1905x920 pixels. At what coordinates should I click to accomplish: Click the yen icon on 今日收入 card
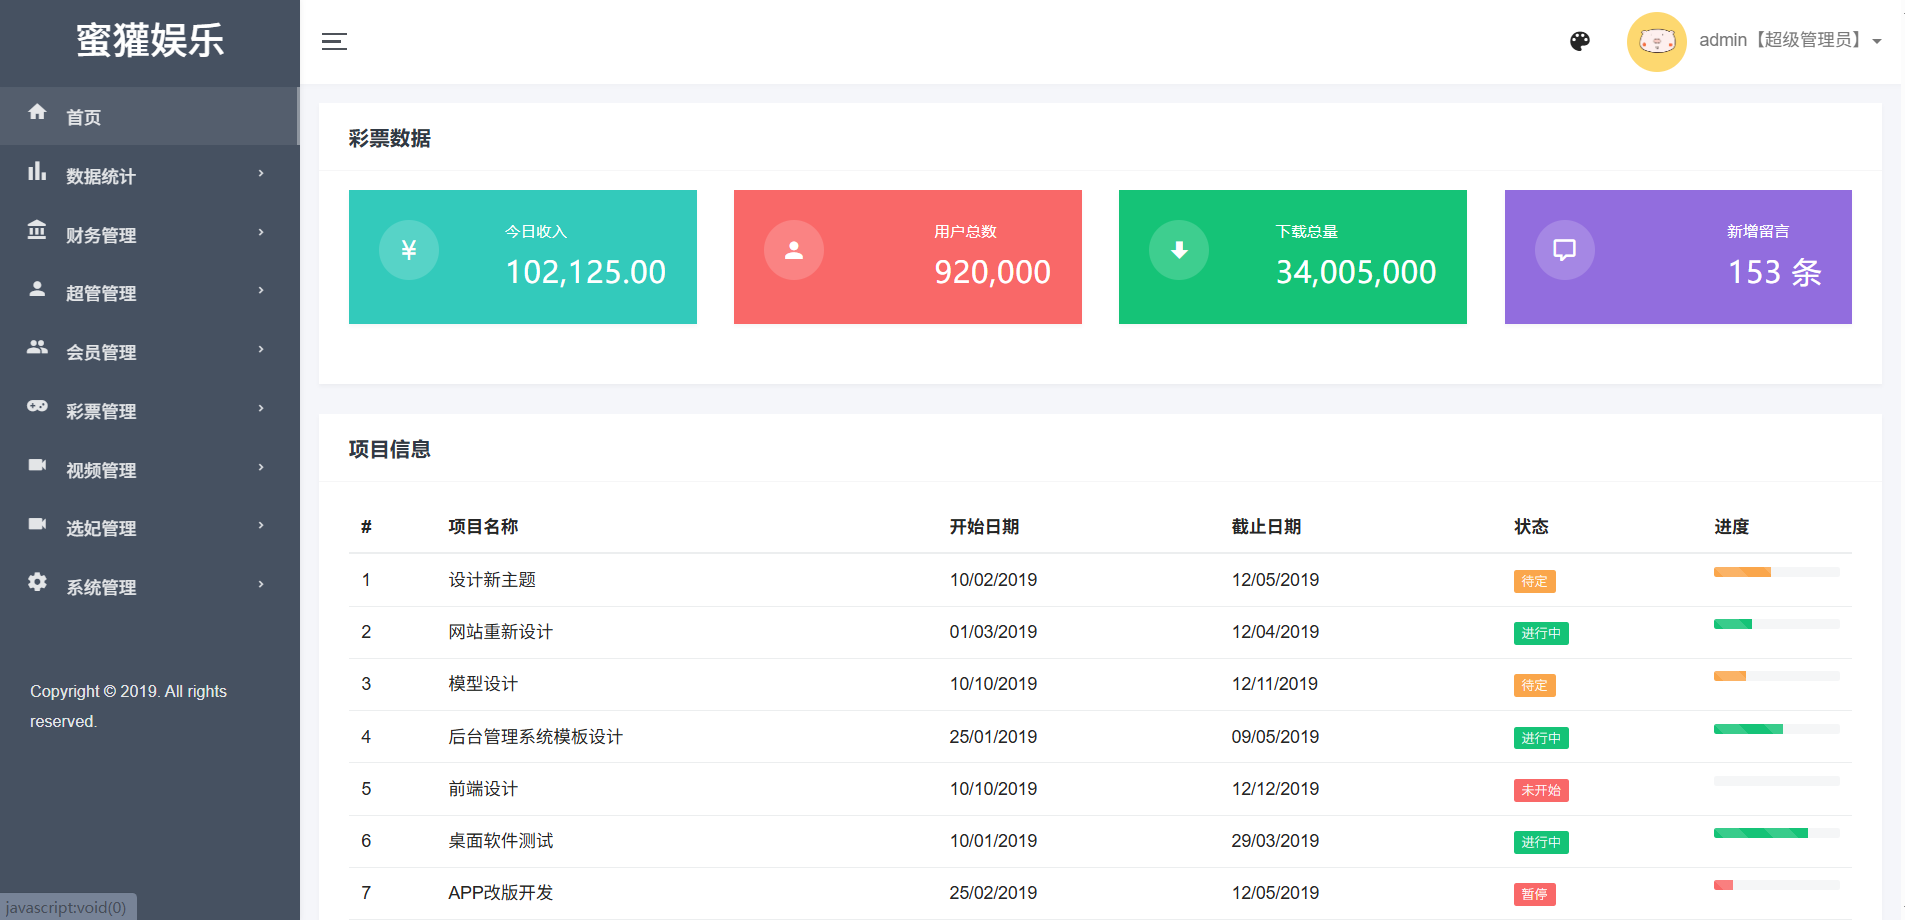pos(408,250)
